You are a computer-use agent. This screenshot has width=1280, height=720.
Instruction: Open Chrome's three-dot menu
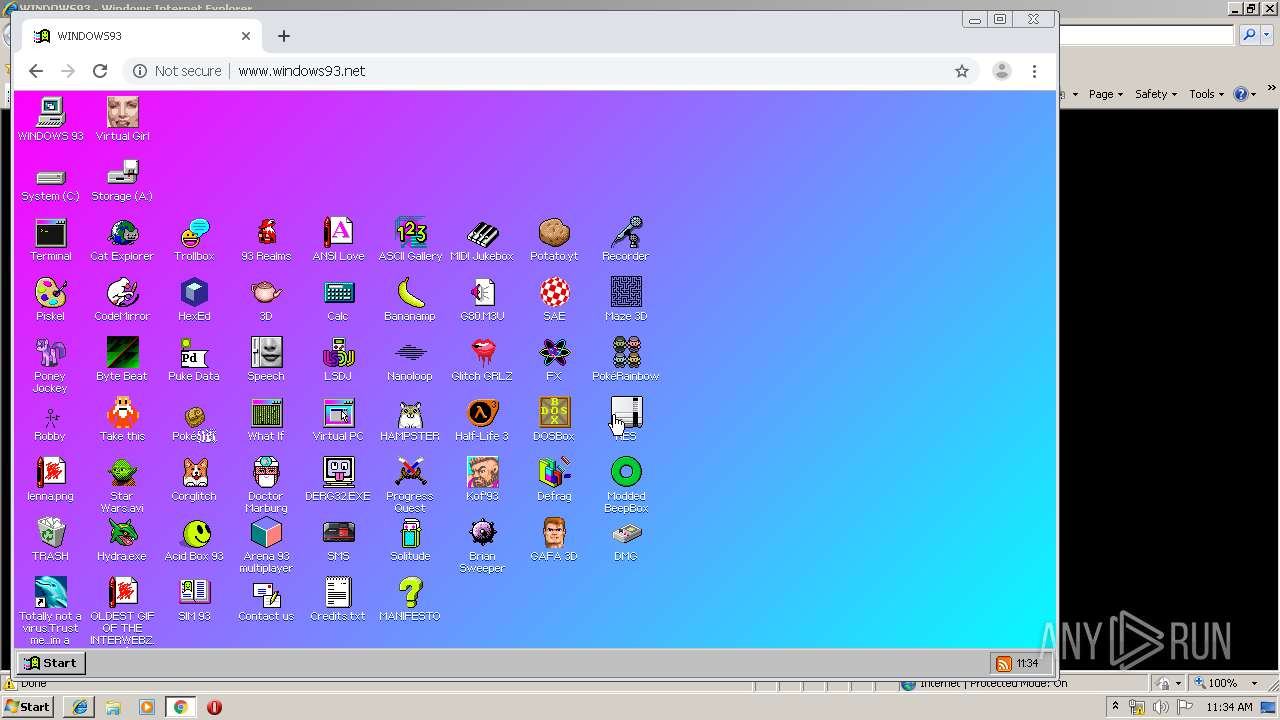(x=1034, y=71)
